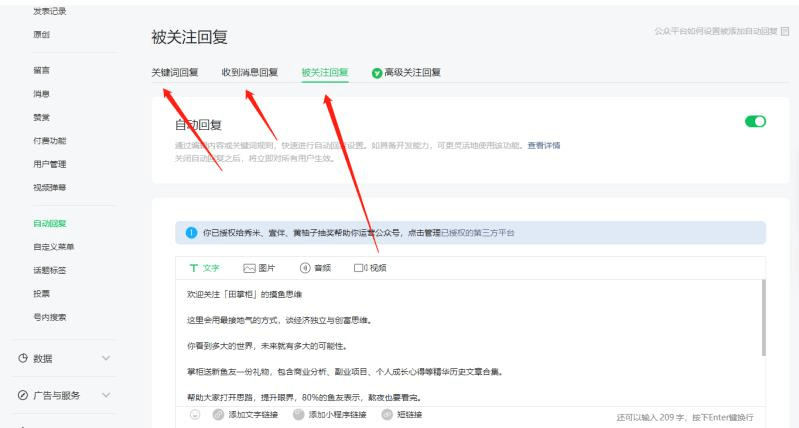Viewport: 799px width, 428px height.
Task: Open the 高级关注回复 tab
Action: click(x=412, y=72)
